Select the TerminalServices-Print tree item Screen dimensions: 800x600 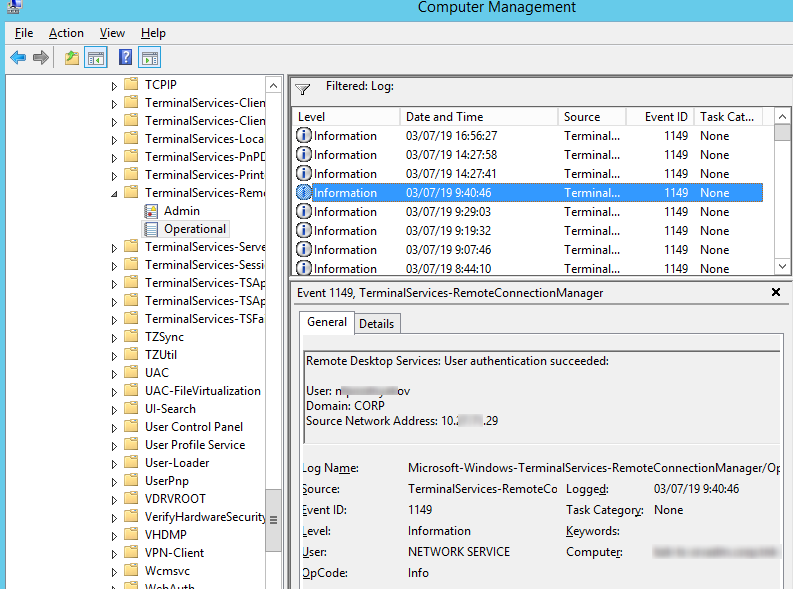pos(205,175)
